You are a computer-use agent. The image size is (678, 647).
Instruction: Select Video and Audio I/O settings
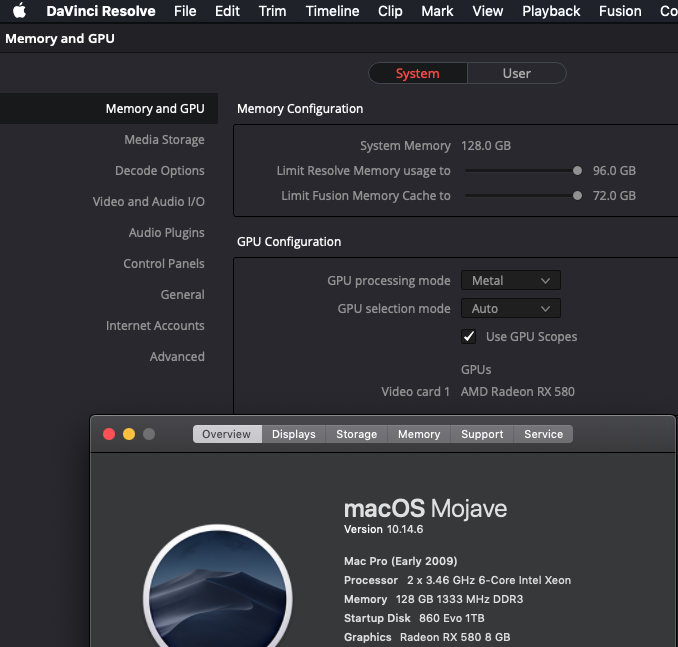(148, 202)
